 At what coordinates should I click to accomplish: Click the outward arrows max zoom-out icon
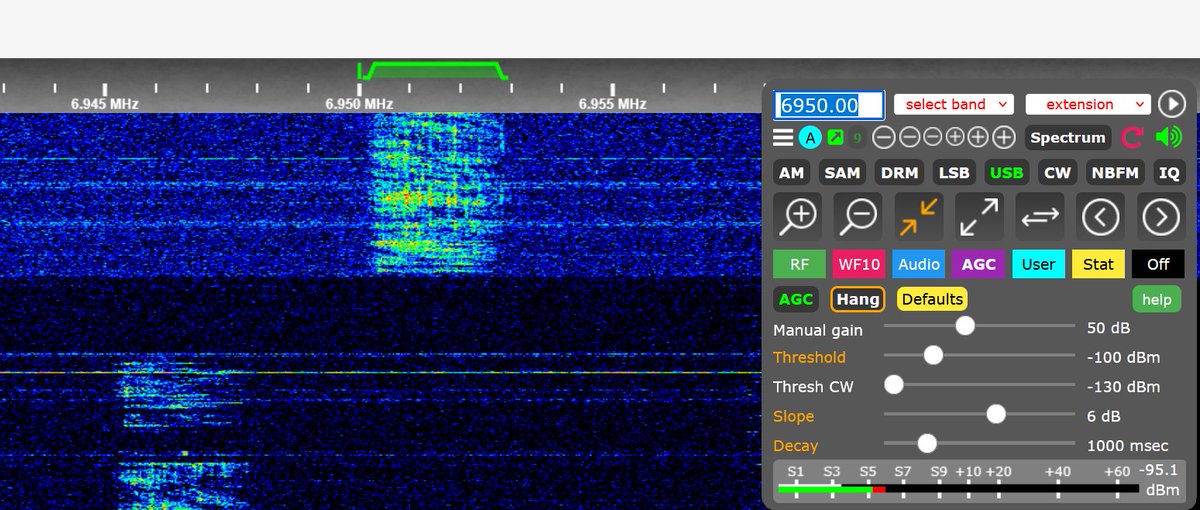click(979, 215)
